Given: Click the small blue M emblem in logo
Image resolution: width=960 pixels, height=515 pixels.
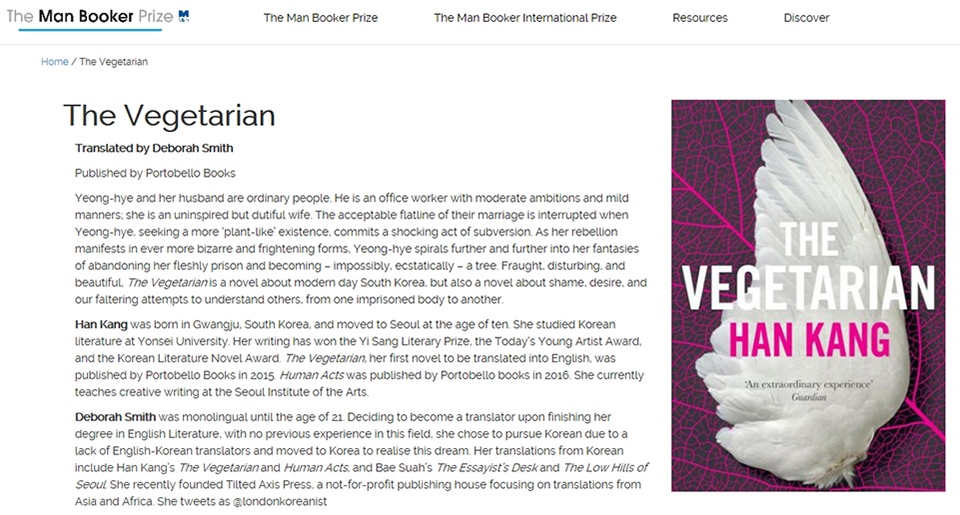Looking at the screenshot, I should tap(184, 16).
